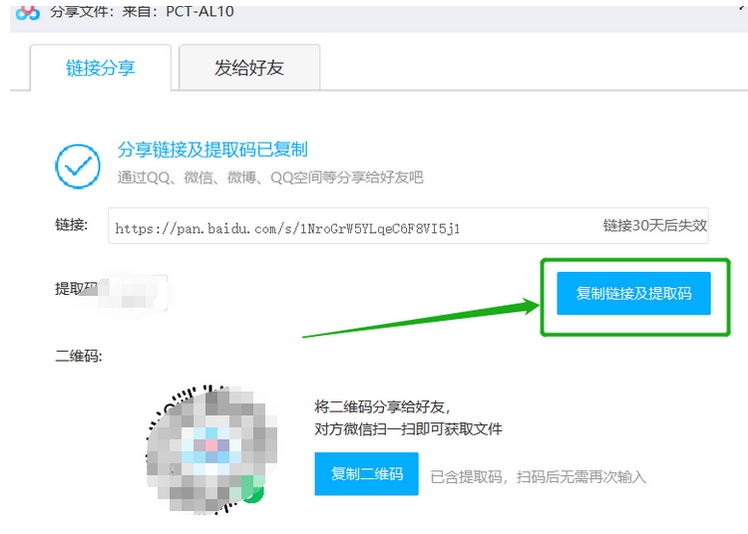The width and height of the screenshot is (748, 534).
Task: Select the share link input field
Action: pyautogui.click(x=408, y=226)
